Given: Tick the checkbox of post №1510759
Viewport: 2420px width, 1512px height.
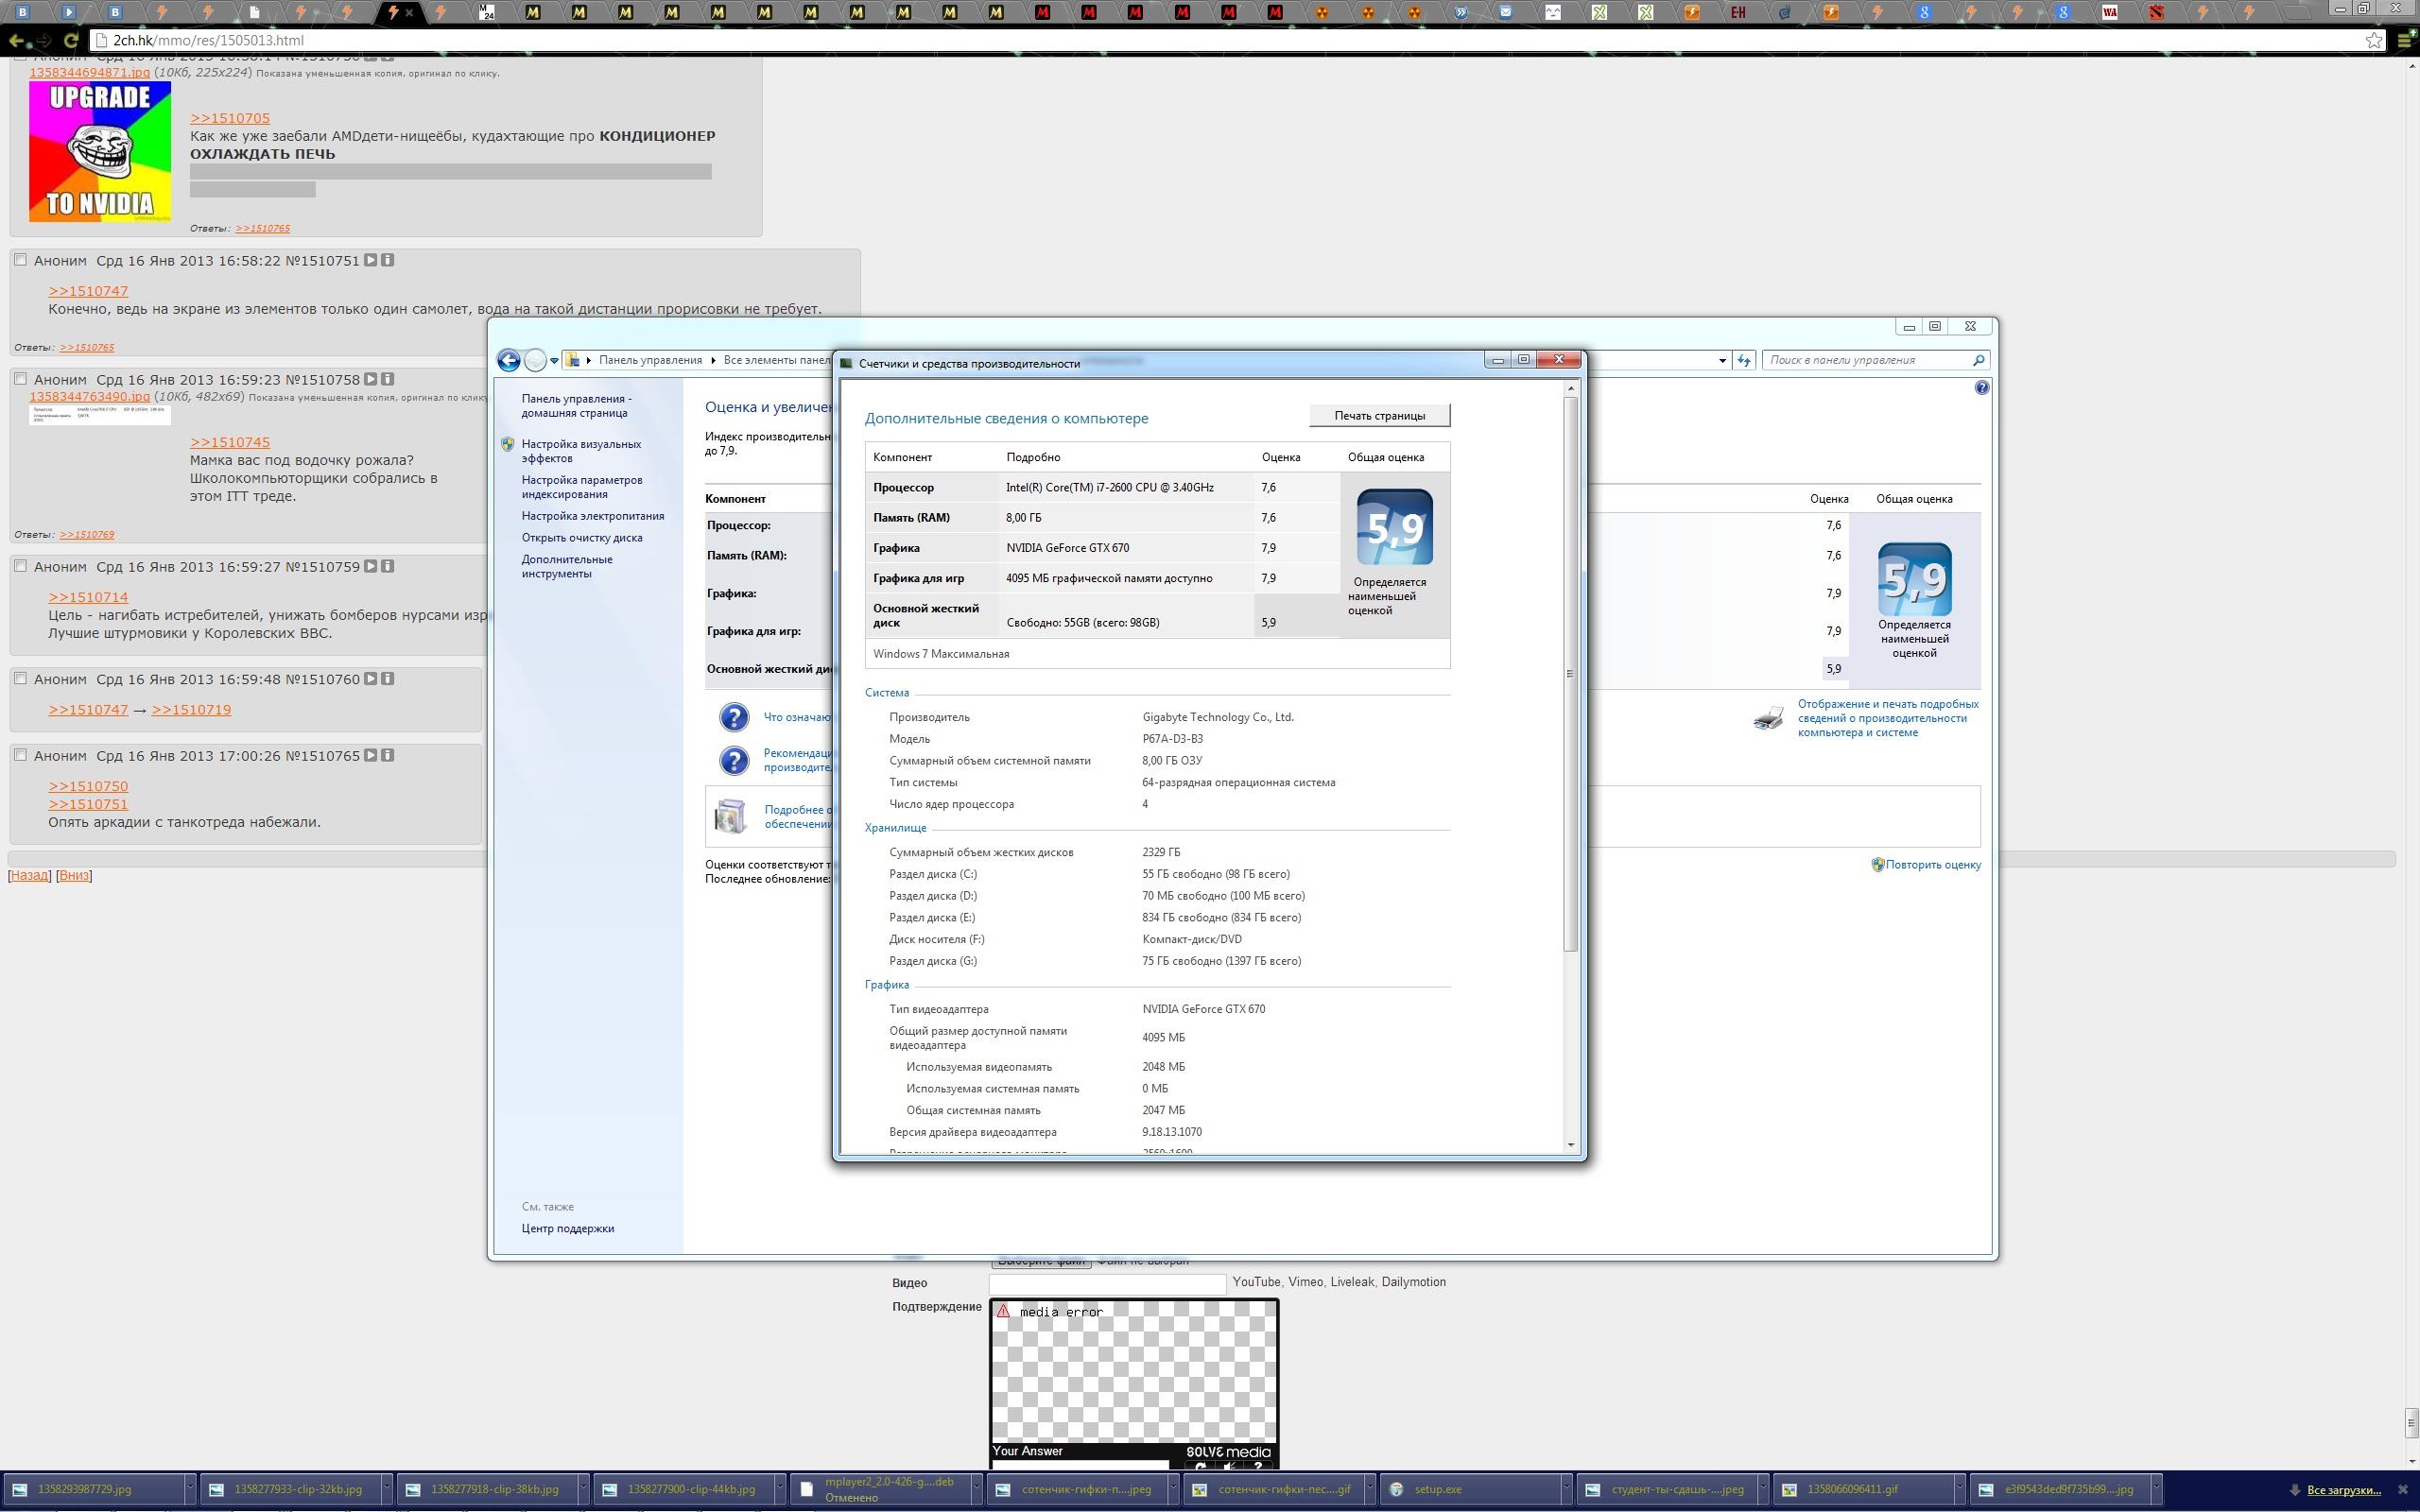Looking at the screenshot, I should tap(20, 566).
